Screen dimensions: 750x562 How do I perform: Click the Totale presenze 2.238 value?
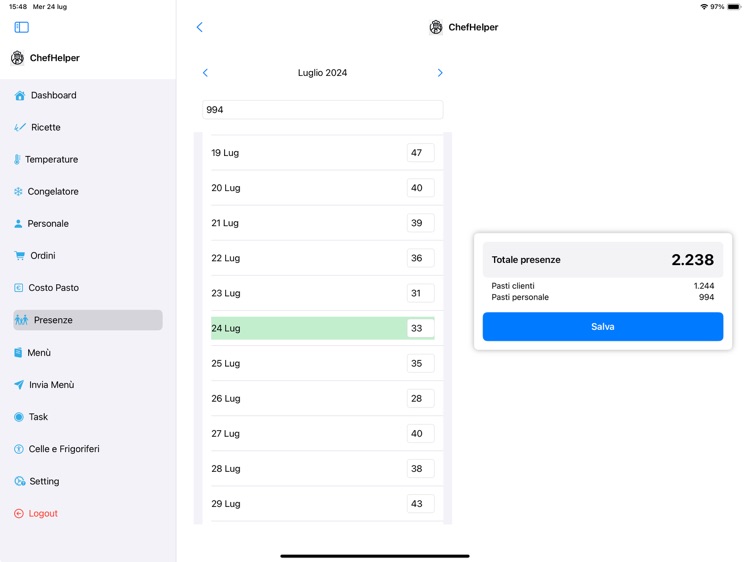tap(692, 260)
